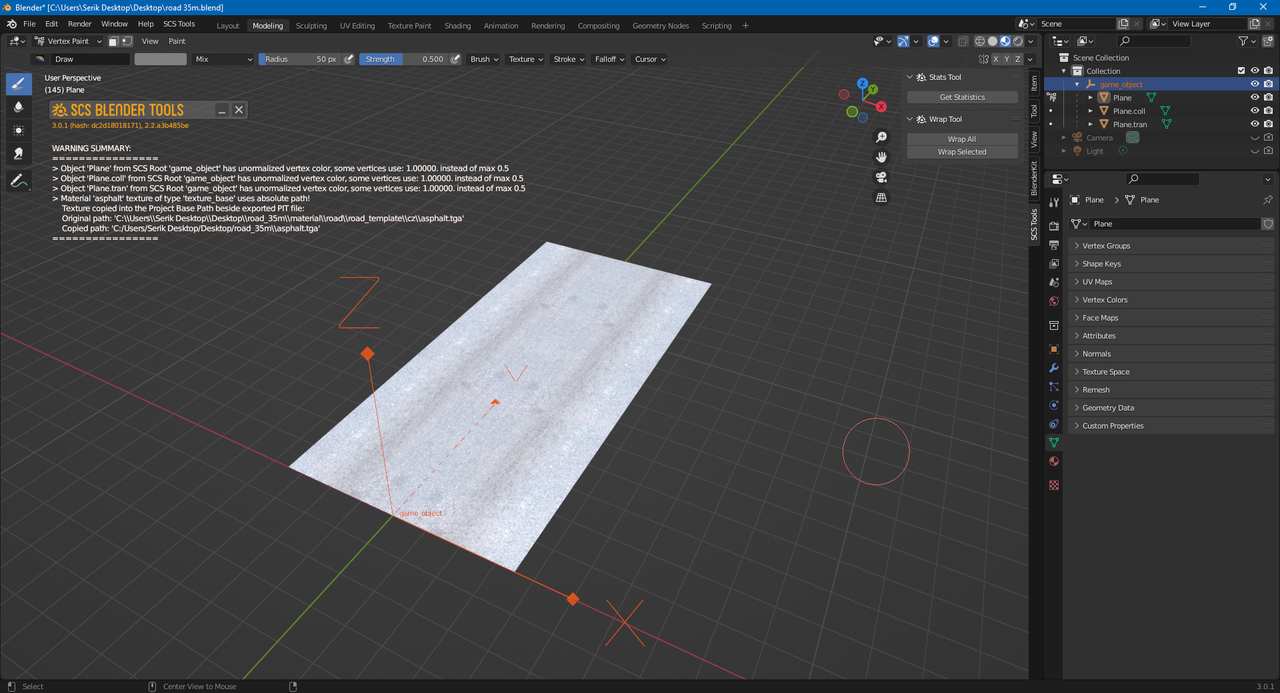Switch to the UV Editing workspace tab
1280x693 pixels.
[357, 25]
